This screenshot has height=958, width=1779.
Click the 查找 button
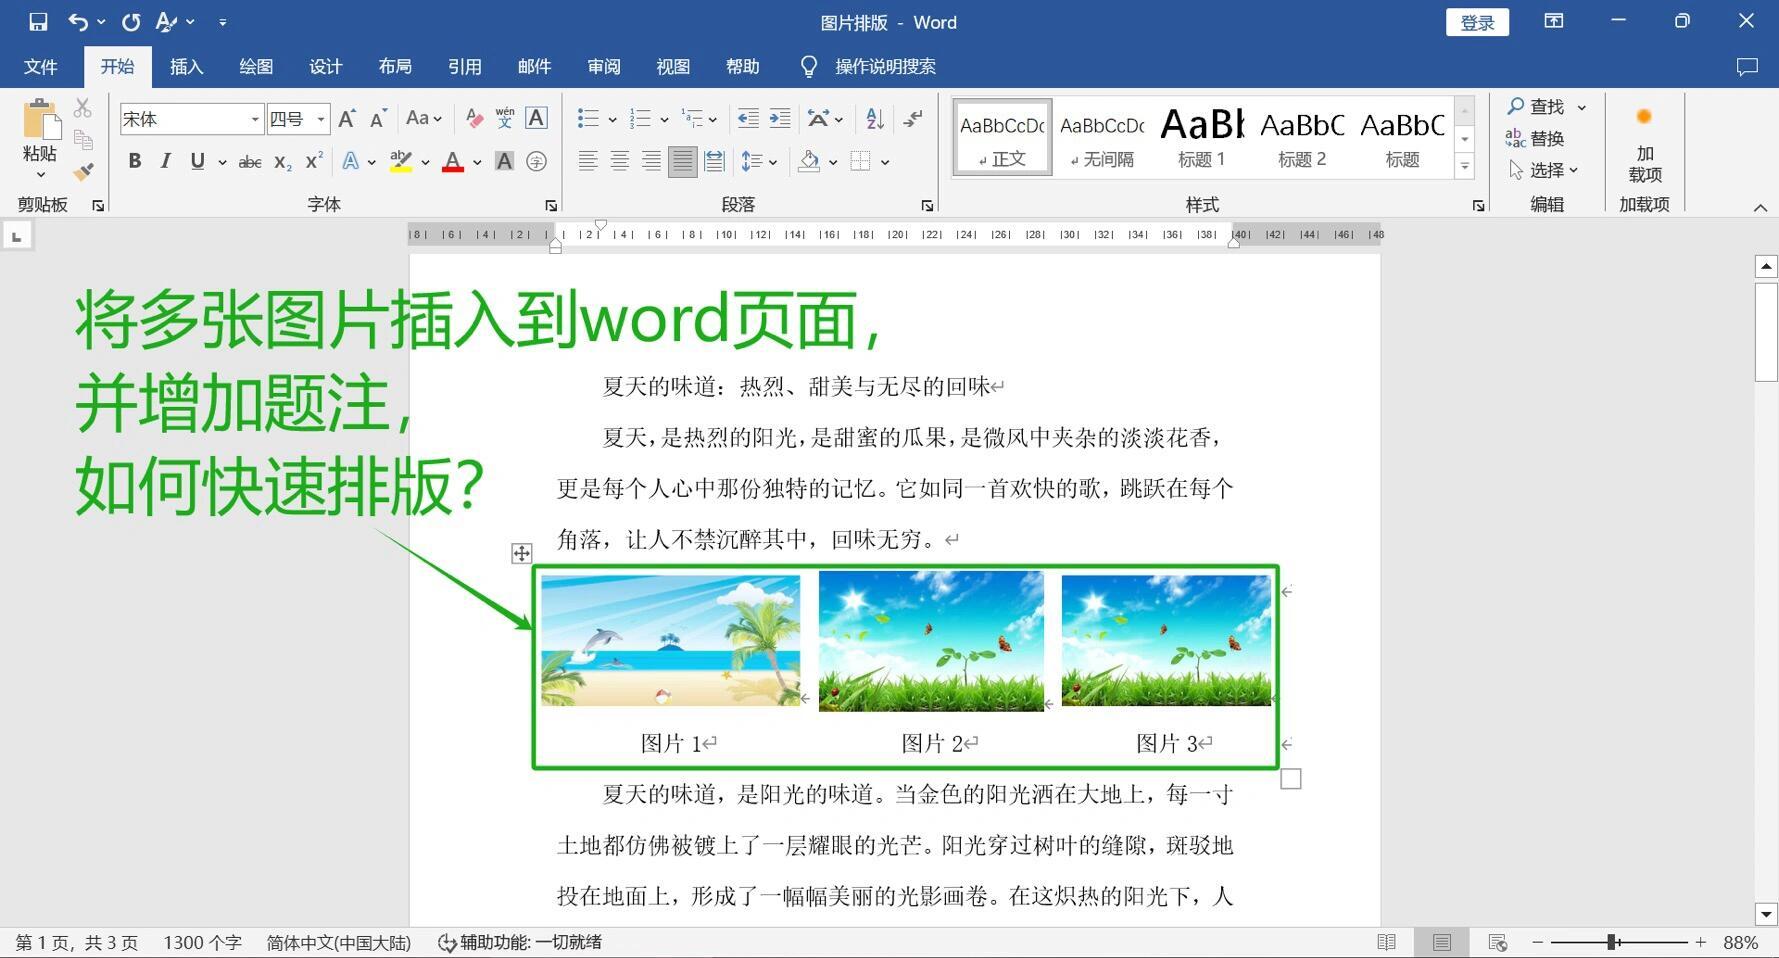click(1536, 106)
